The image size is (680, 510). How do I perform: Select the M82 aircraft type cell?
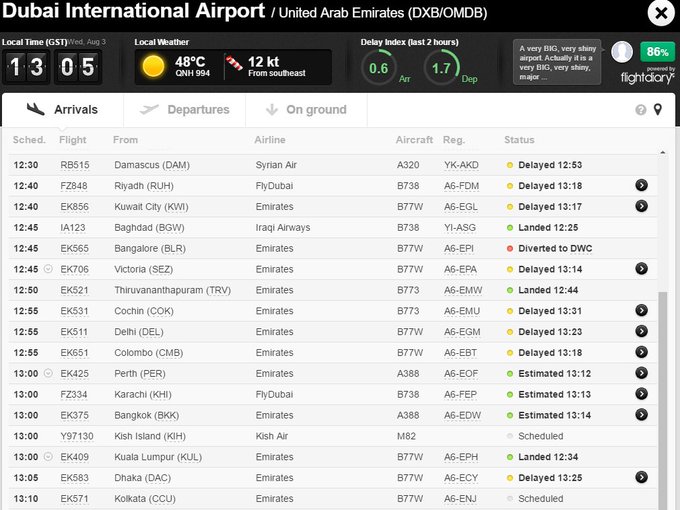pos(406,436)
